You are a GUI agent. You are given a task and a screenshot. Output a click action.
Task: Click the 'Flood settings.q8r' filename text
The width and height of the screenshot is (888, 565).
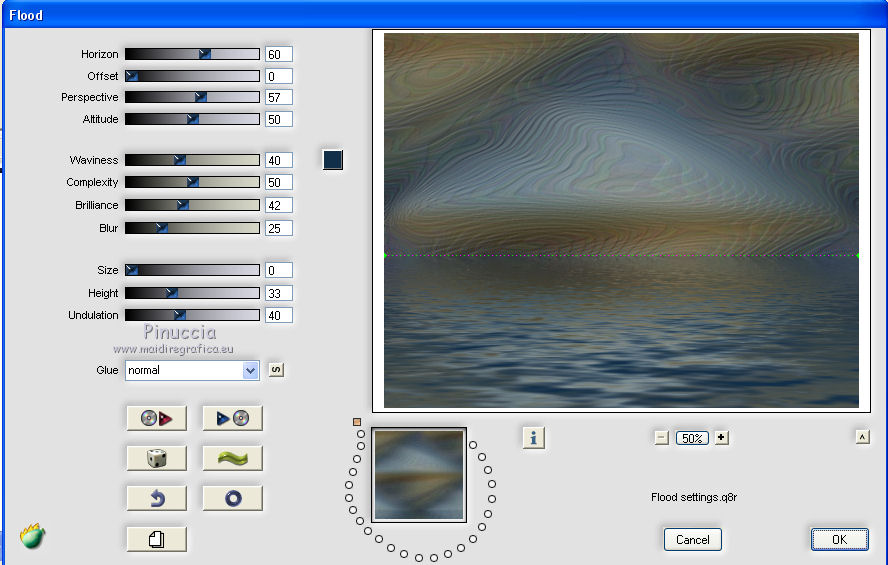tap(694, 497)
